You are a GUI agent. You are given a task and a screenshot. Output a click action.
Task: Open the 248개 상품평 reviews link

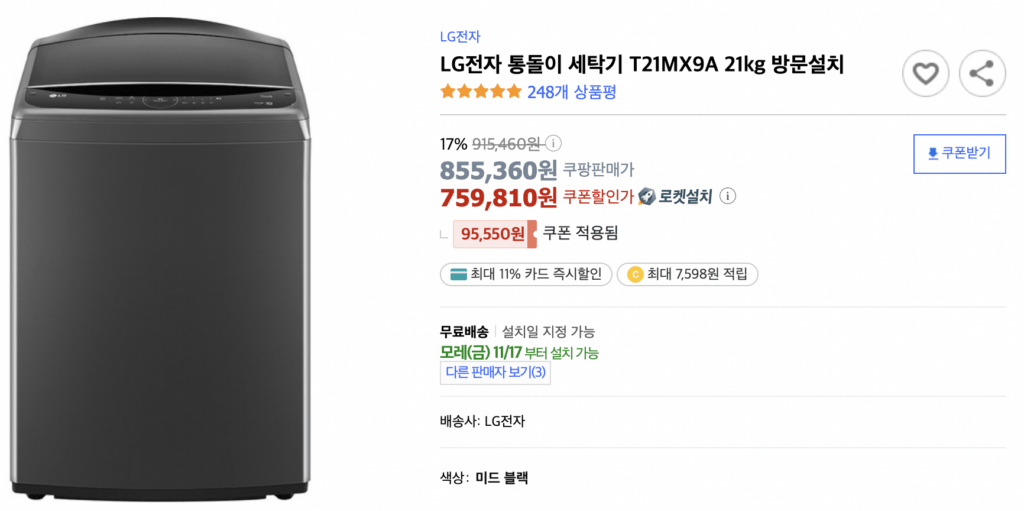click(571, 92)
